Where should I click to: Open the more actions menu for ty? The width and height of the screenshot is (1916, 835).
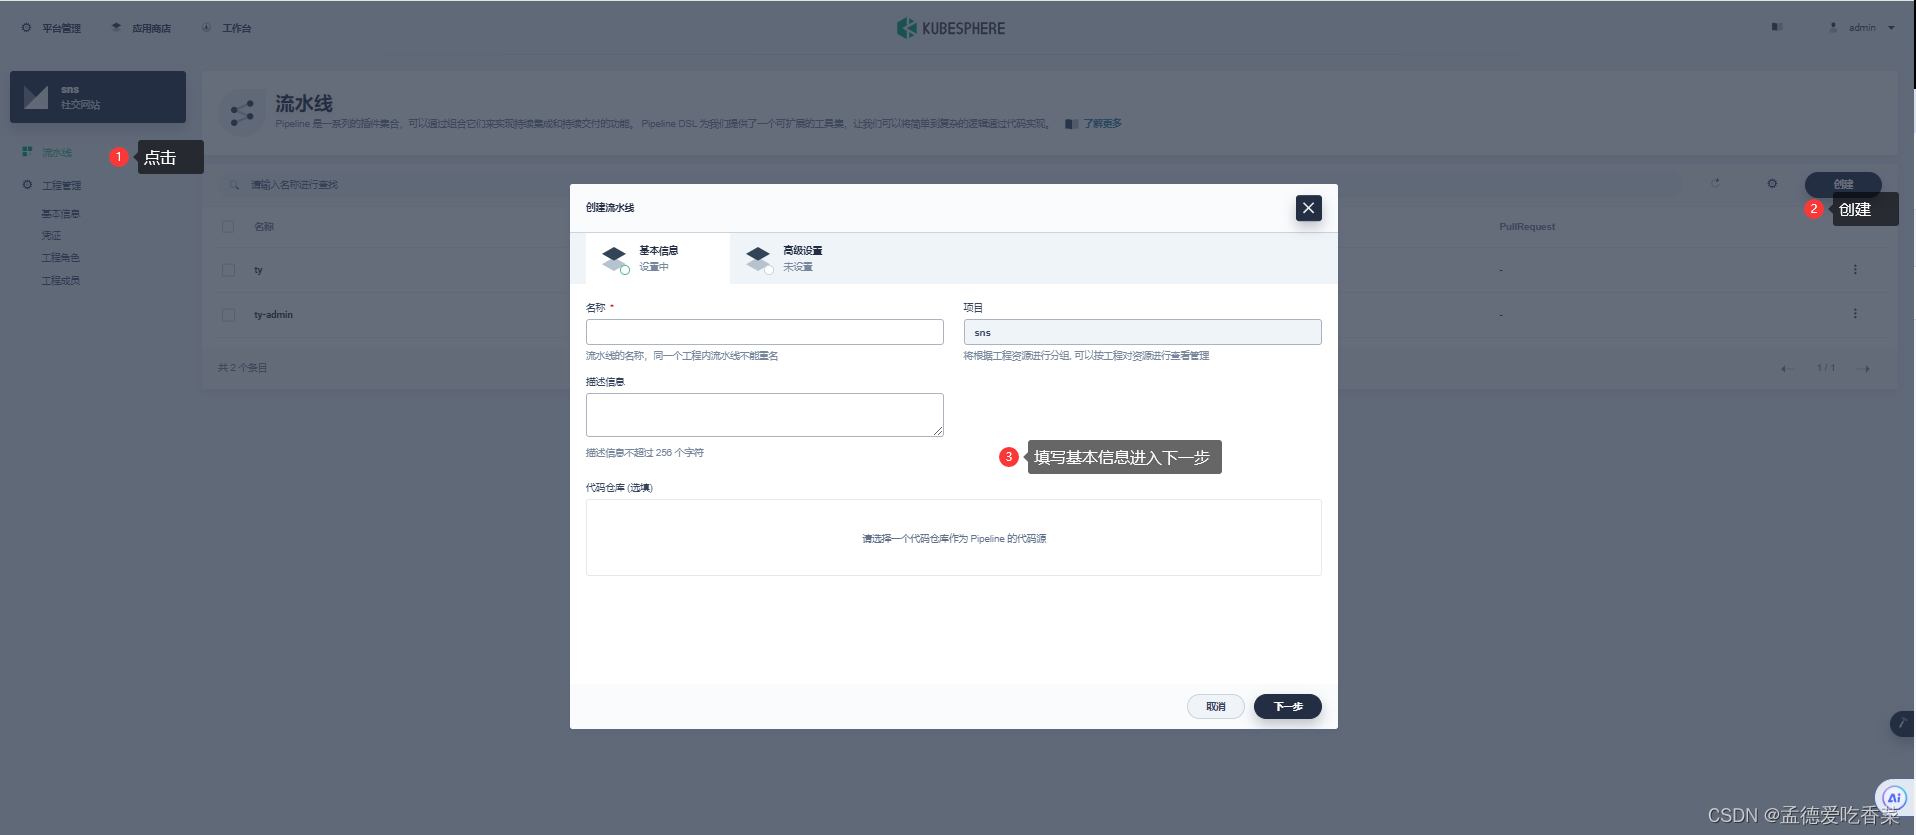(x=1855, y=270)
